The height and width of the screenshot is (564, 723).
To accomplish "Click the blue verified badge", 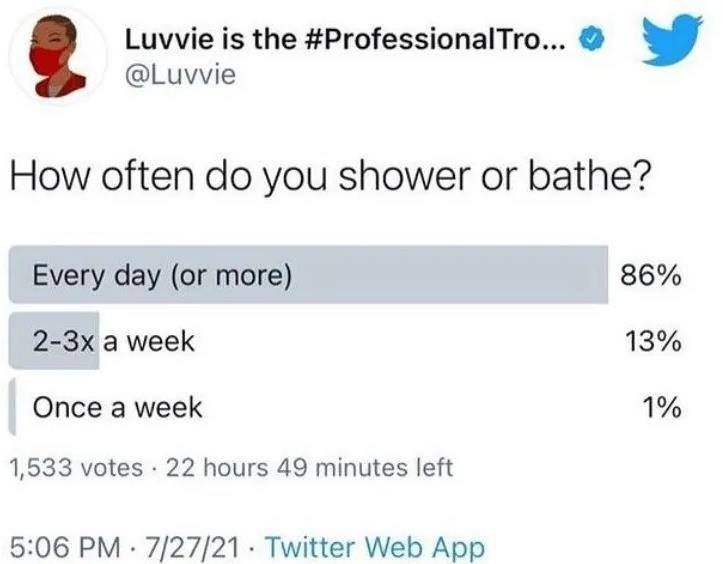I will [592, 41].
